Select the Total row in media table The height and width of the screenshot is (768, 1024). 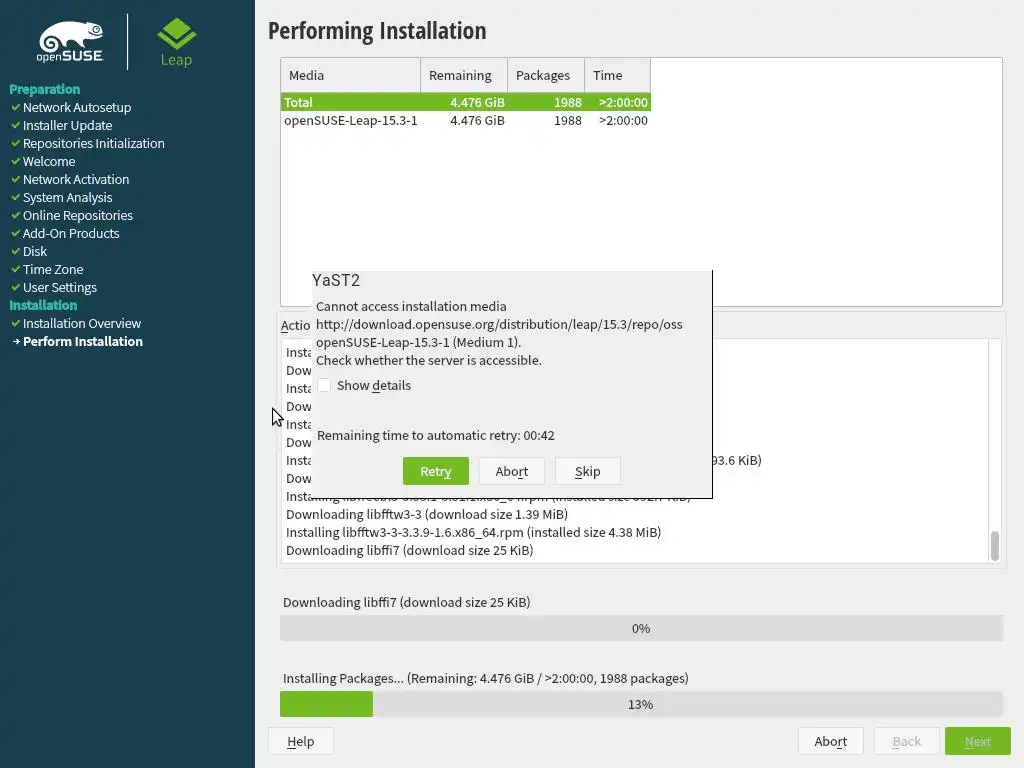(x=466, y=102)
